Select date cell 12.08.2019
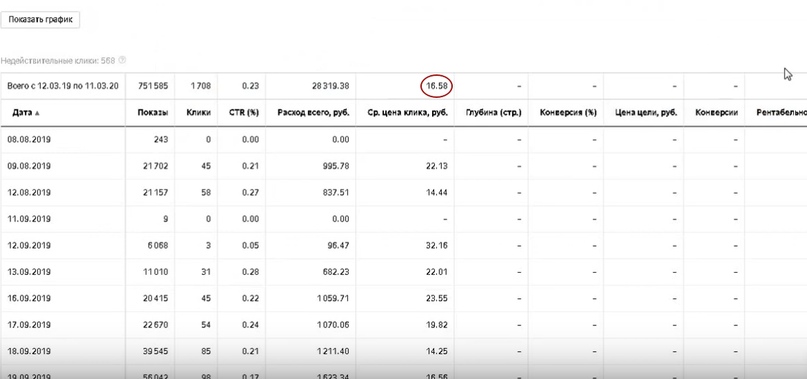The image size is (807, 379). coord(29,193)
